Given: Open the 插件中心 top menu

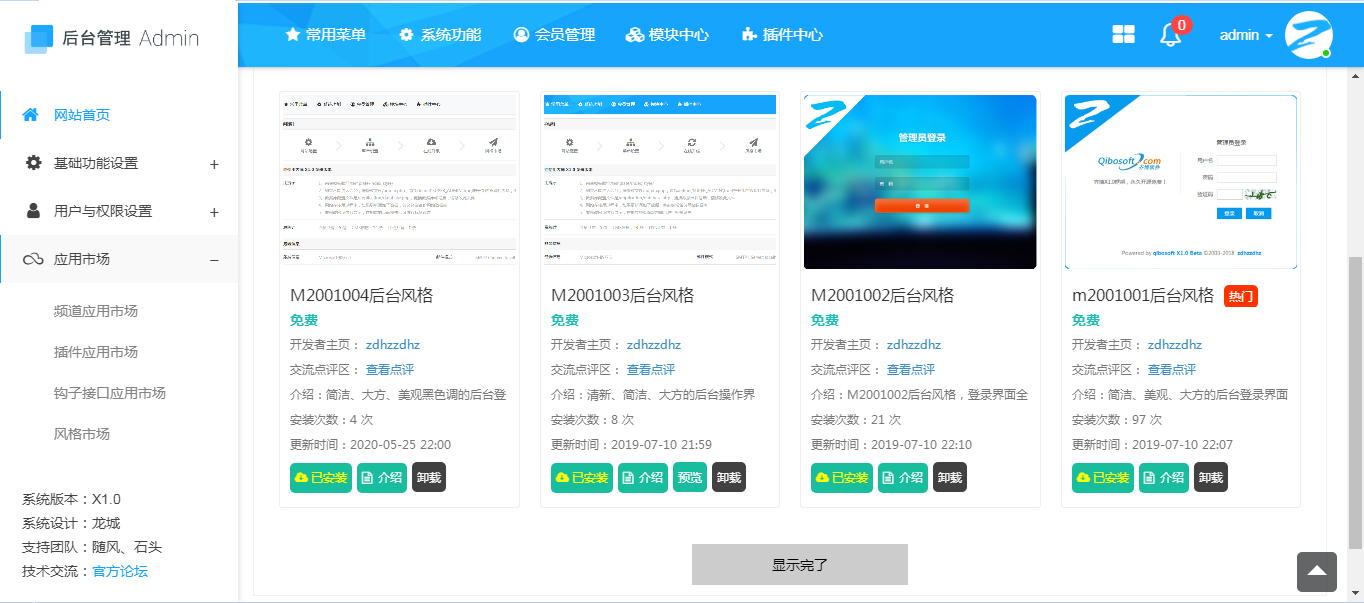Looking at the screenshot, I should coord(782,35).
